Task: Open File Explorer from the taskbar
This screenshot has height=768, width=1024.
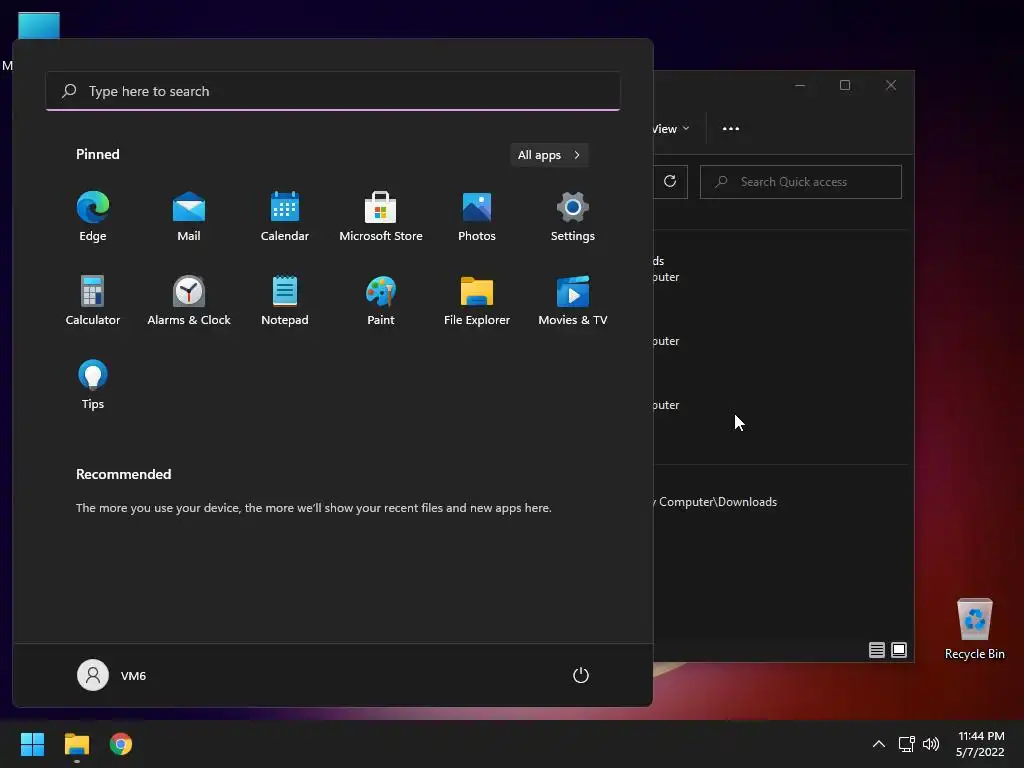Action: point(76,744)
